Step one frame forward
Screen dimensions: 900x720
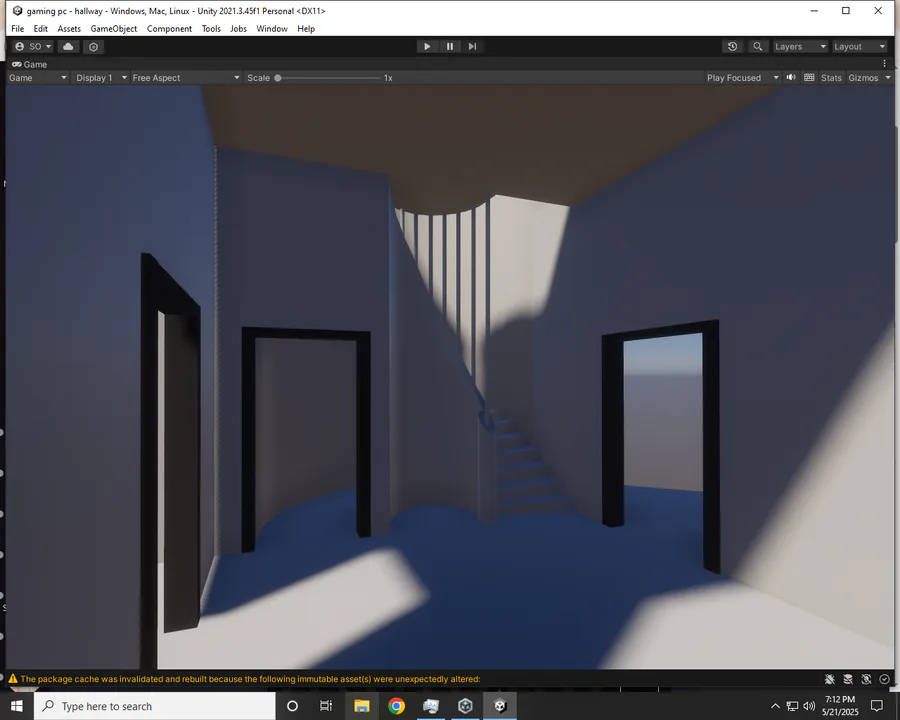pyautogui.click(x=472, y=47)
